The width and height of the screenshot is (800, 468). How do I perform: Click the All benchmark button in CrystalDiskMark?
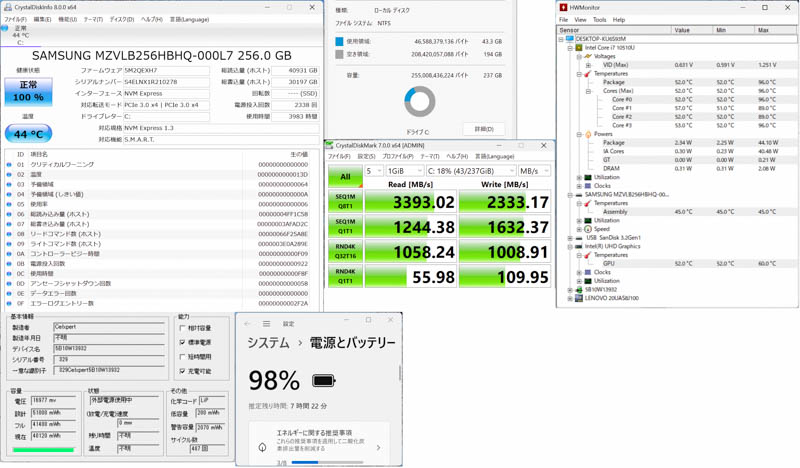(x=345, y=176)
